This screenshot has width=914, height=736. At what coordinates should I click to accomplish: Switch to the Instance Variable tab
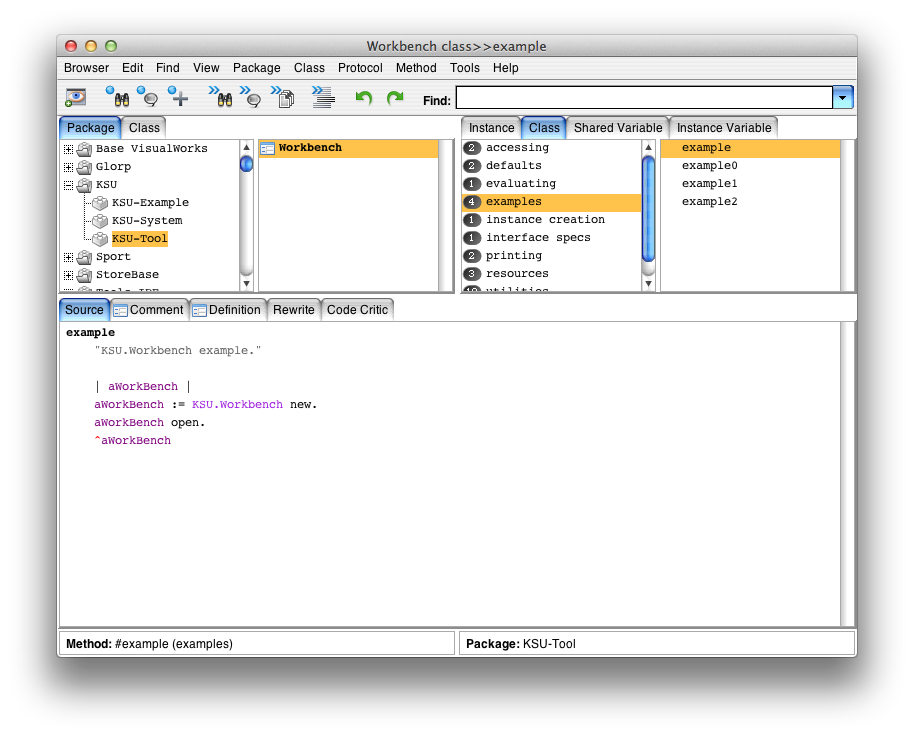[x=724, y=128]
